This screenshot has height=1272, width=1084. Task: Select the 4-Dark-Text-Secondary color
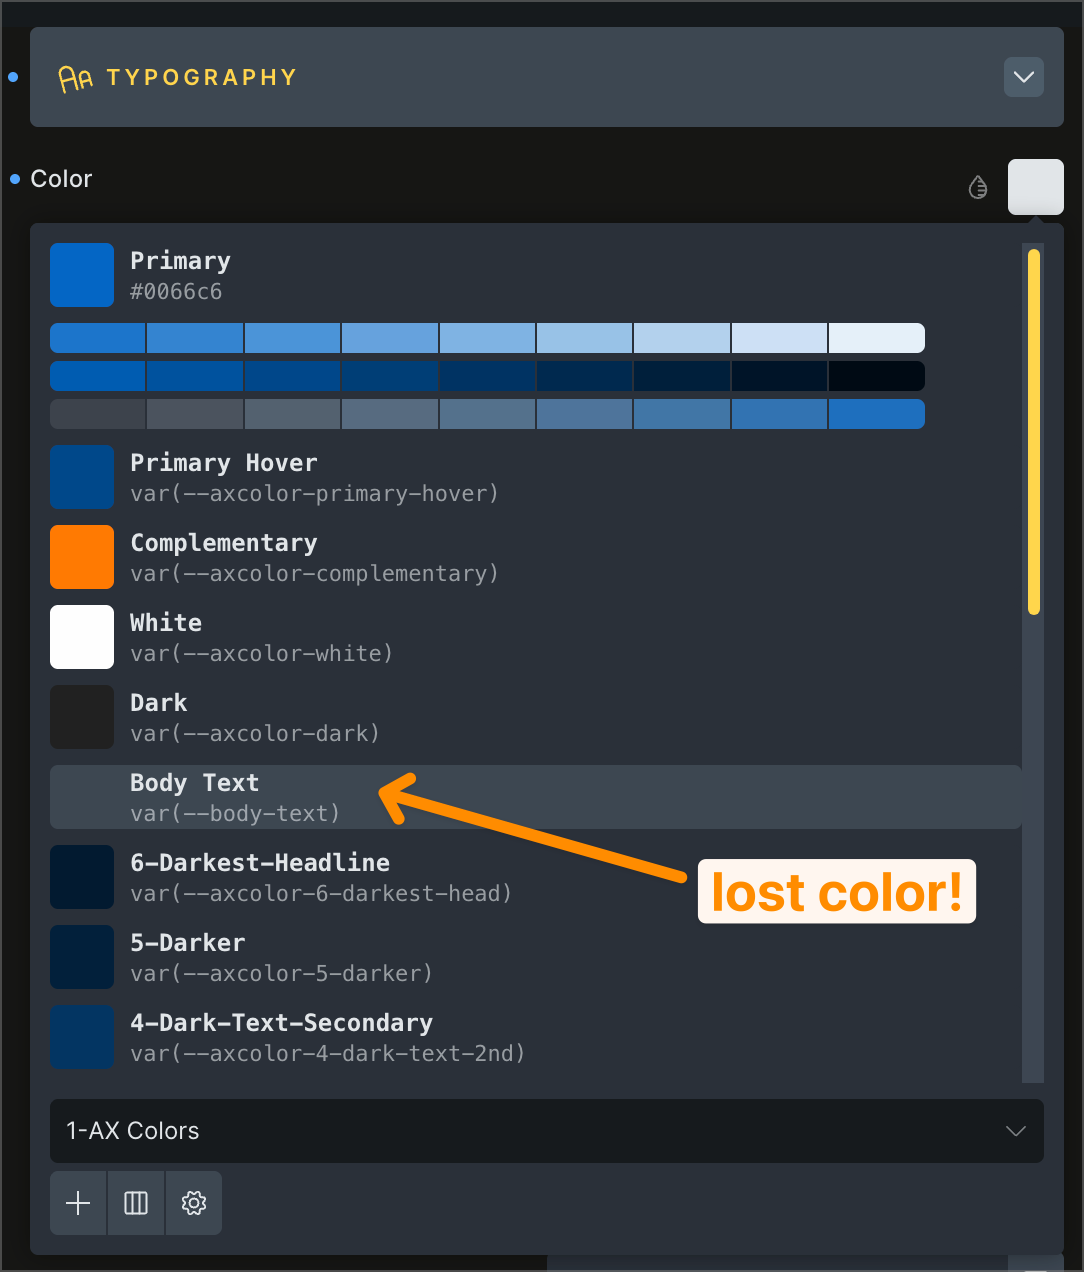point(82,1037)
